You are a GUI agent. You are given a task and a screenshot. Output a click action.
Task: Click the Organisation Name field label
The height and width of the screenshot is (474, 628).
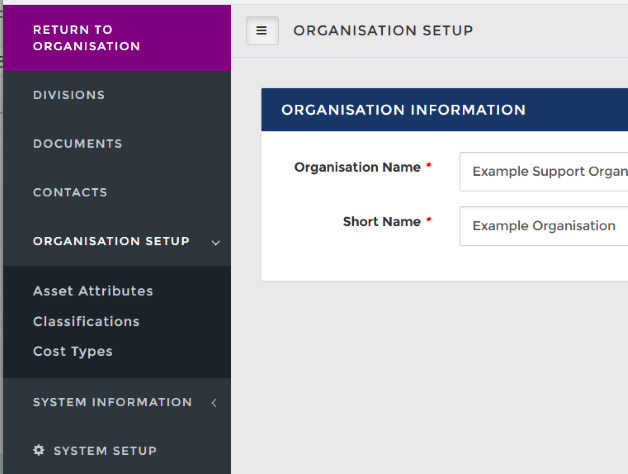357,168
